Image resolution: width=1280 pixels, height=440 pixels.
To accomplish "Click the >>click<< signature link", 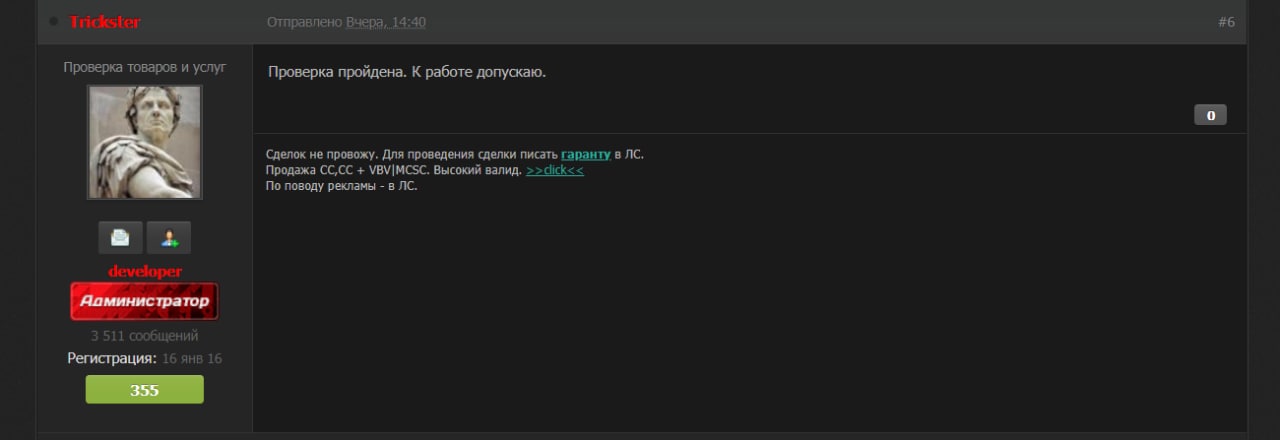I will (x=555, y=170).
